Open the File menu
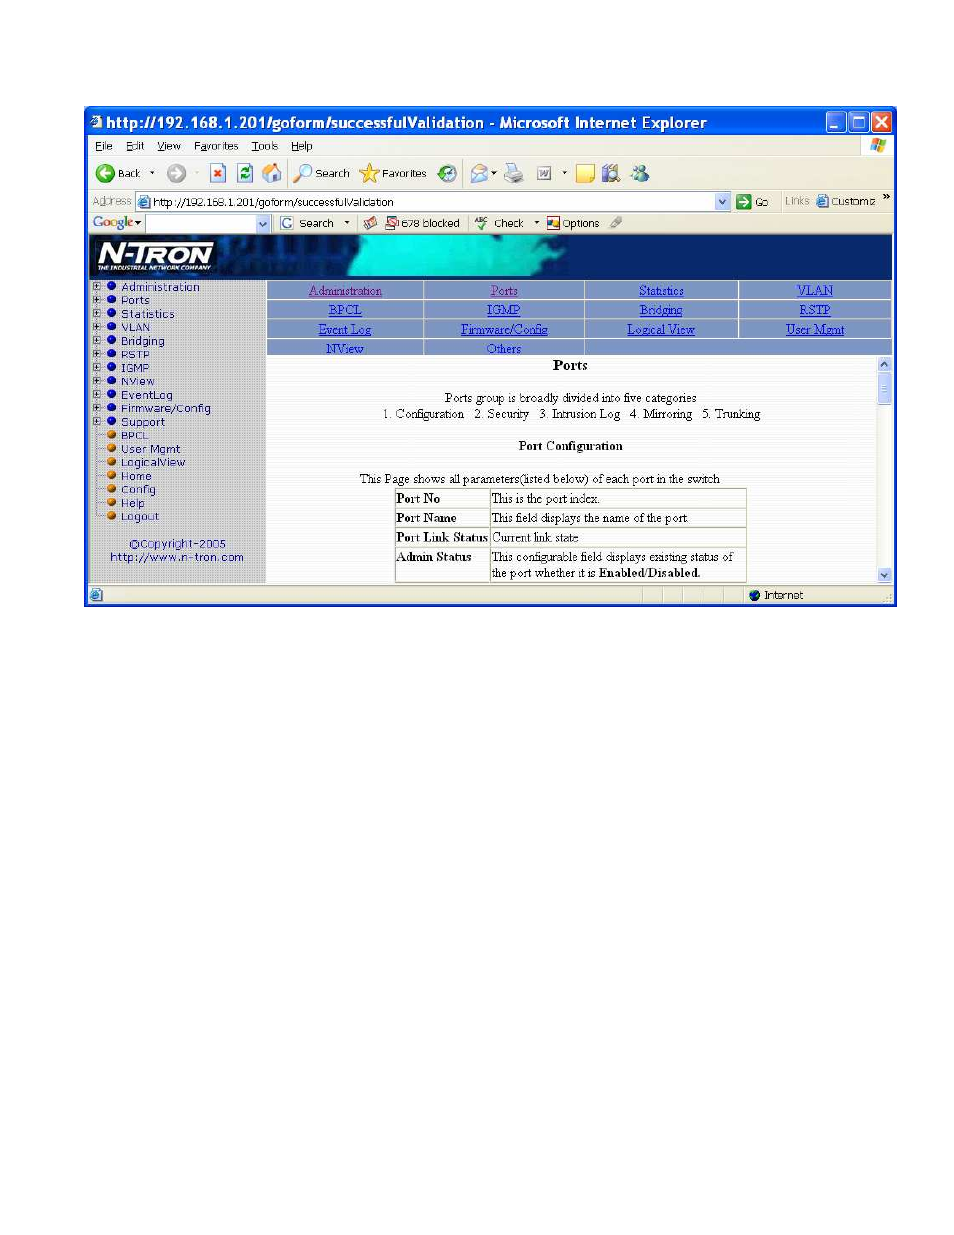 pyautogui.click(x=104, y=146)
